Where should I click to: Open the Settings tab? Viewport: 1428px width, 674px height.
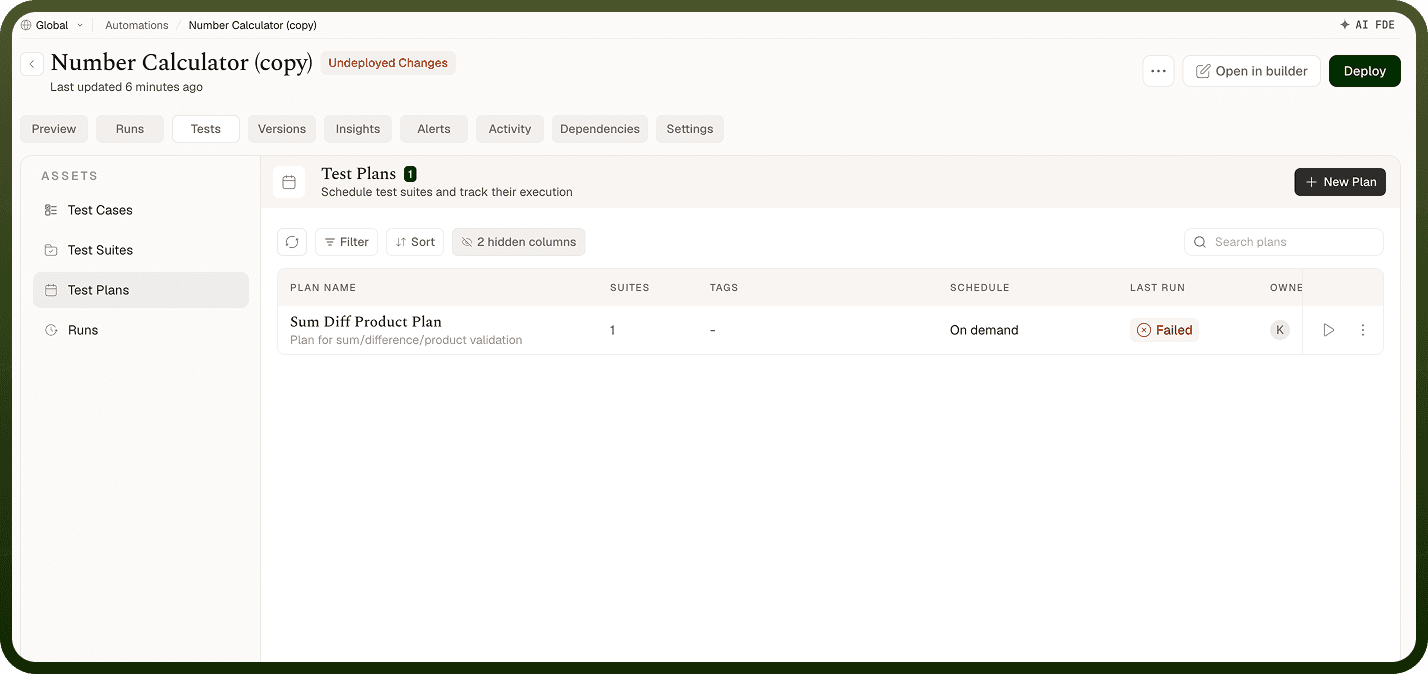pos(690,129)
